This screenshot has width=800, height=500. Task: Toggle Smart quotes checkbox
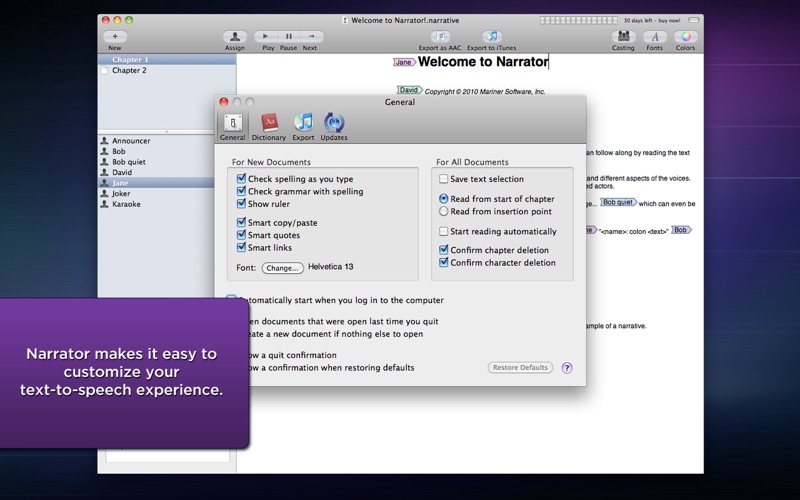[x=241, y=235]
